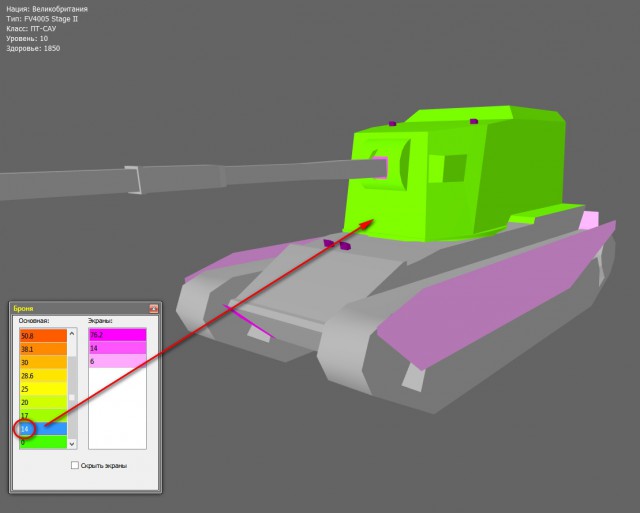Click the Основная list scrollbar thumb
This screenshot has height=513, width=640.
coord(72,398)
